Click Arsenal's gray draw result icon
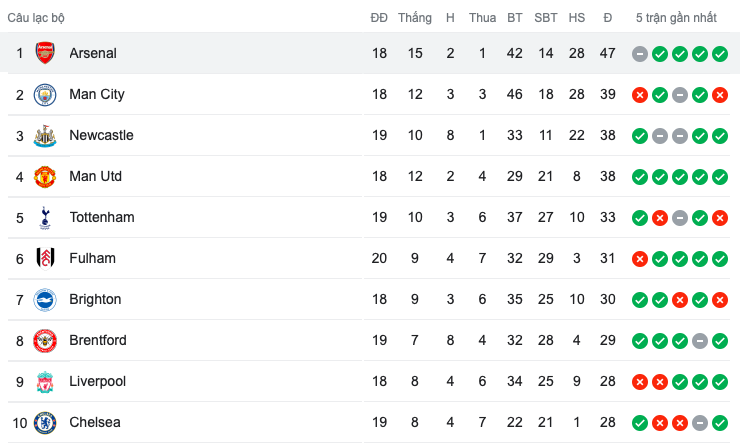The image size is (740, 443). [640, 54]
